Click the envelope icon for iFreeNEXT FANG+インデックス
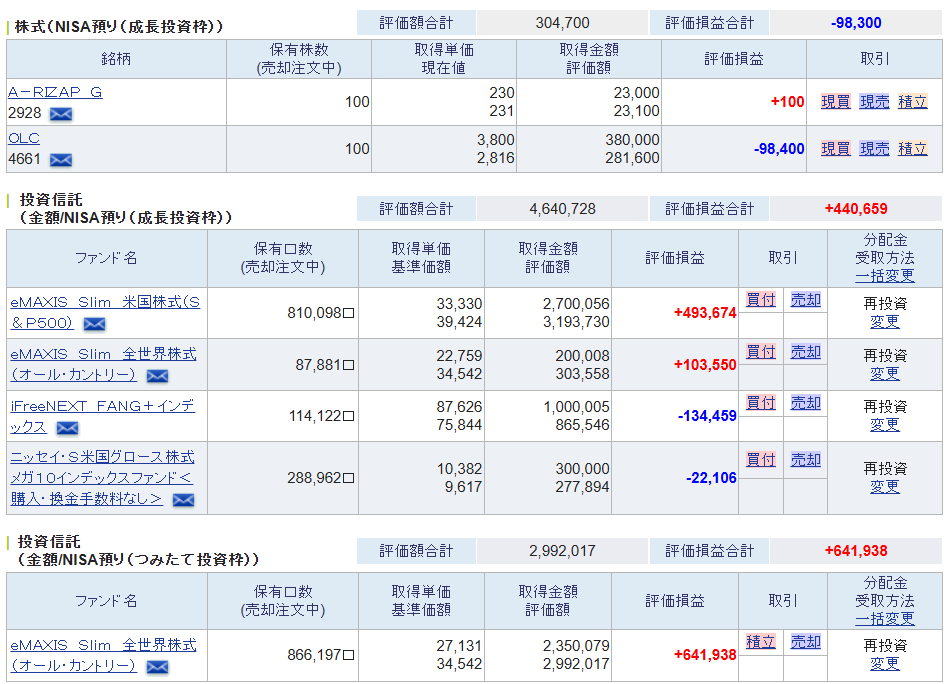947x684 pixels. click(x=67, y=428)
